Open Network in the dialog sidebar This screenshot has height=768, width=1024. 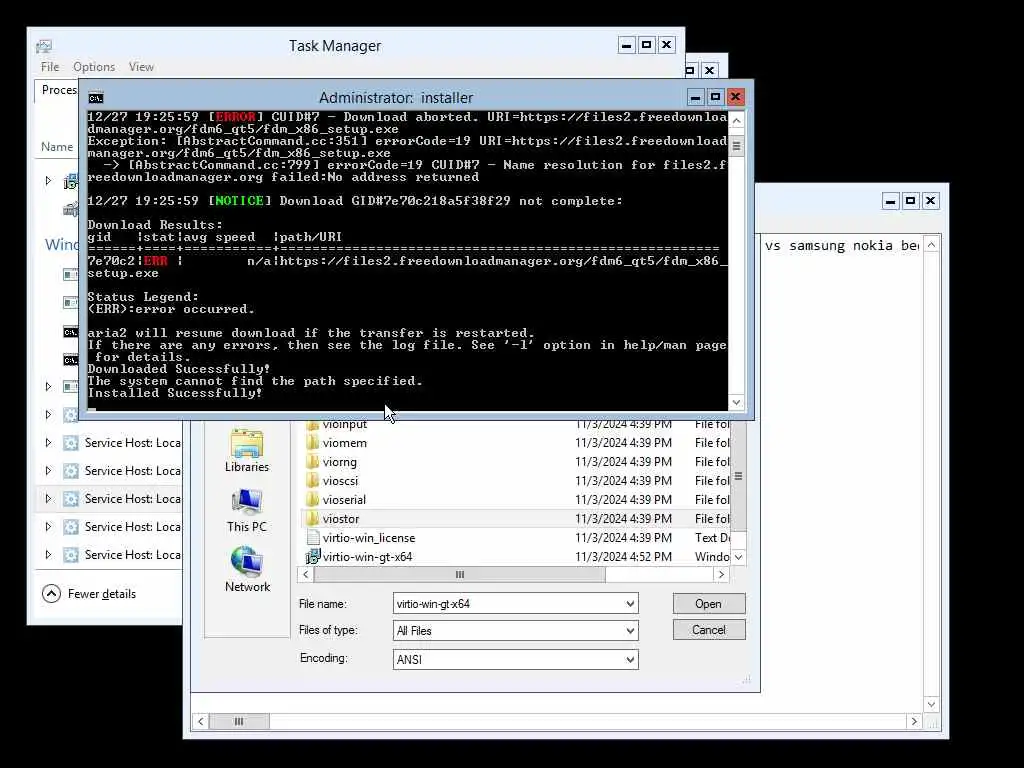pyautogui.click(x=247, y=570)
